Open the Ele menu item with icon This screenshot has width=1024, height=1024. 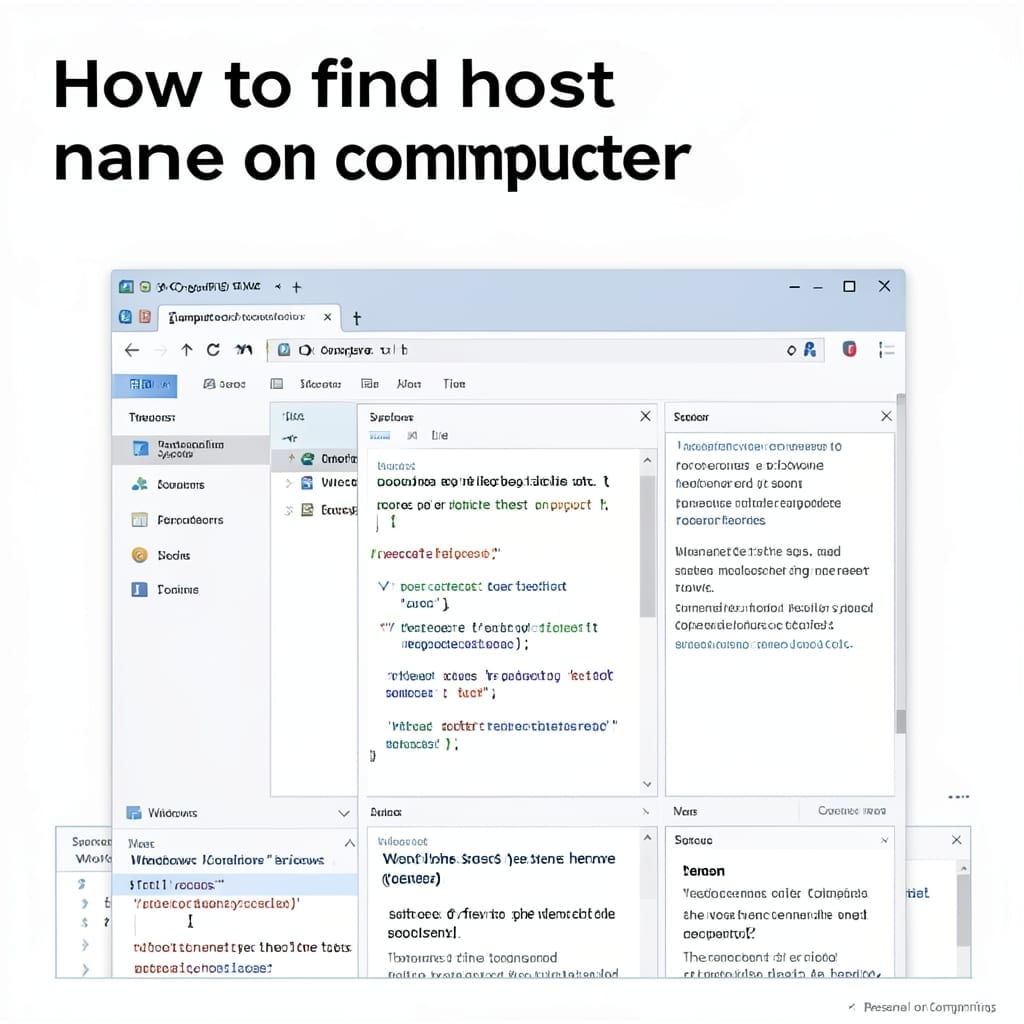click(370, 384)
